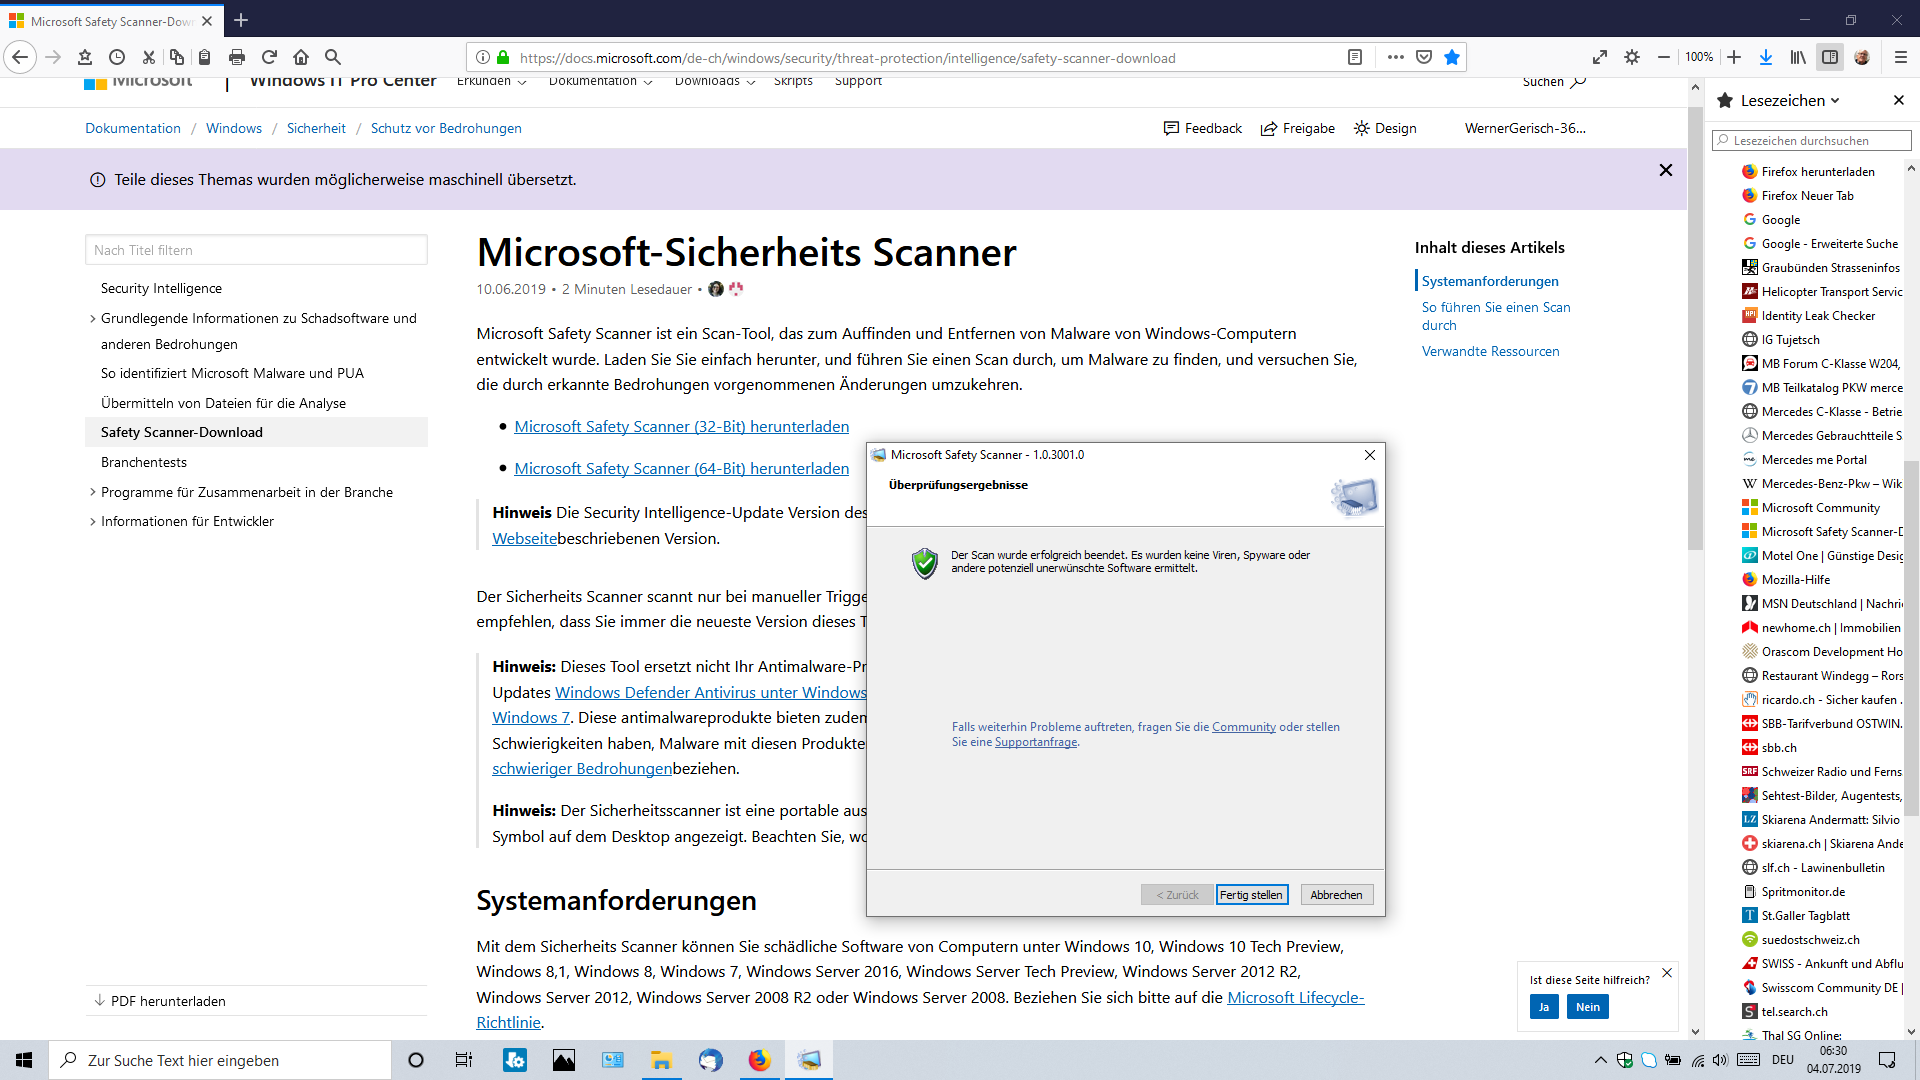Toggle the sidebar button
The image size is (1920, 1080).
tap(1830, 57)
